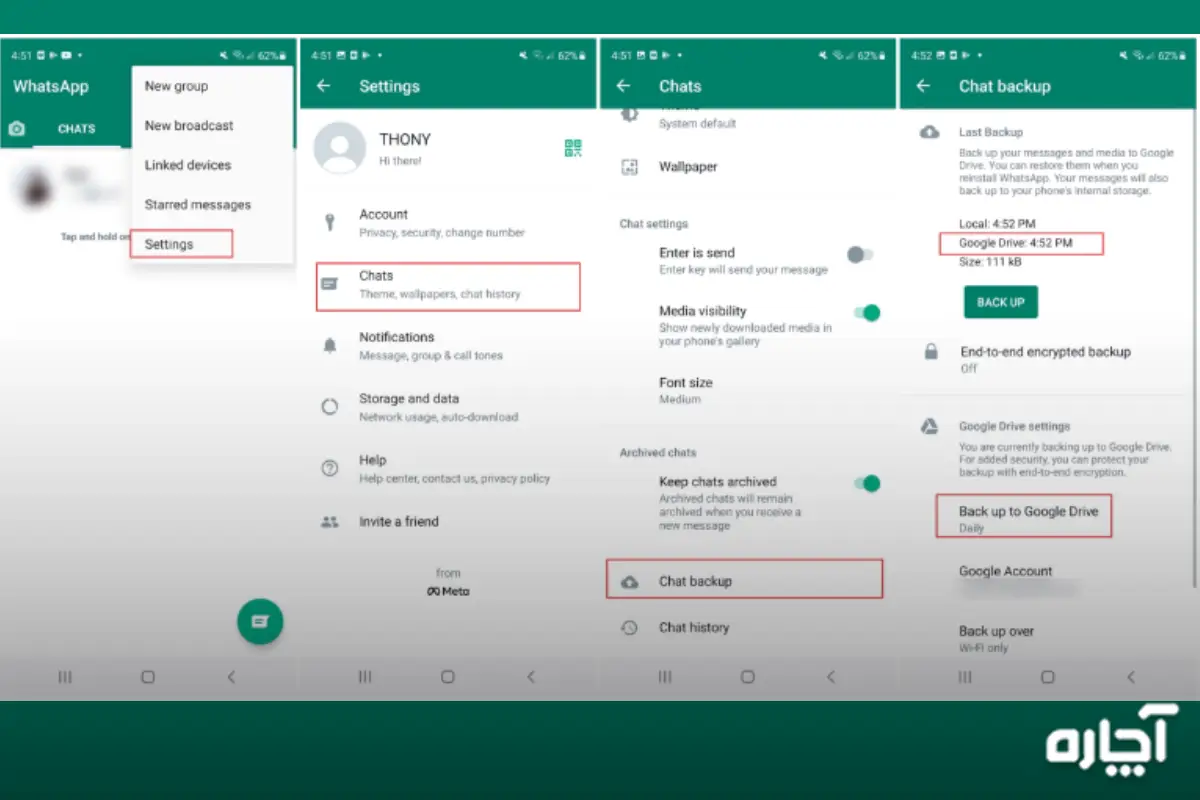This screenshot has height=800, width=1200.
Task: Open the new chat floating action button
Action: point(260,621)
